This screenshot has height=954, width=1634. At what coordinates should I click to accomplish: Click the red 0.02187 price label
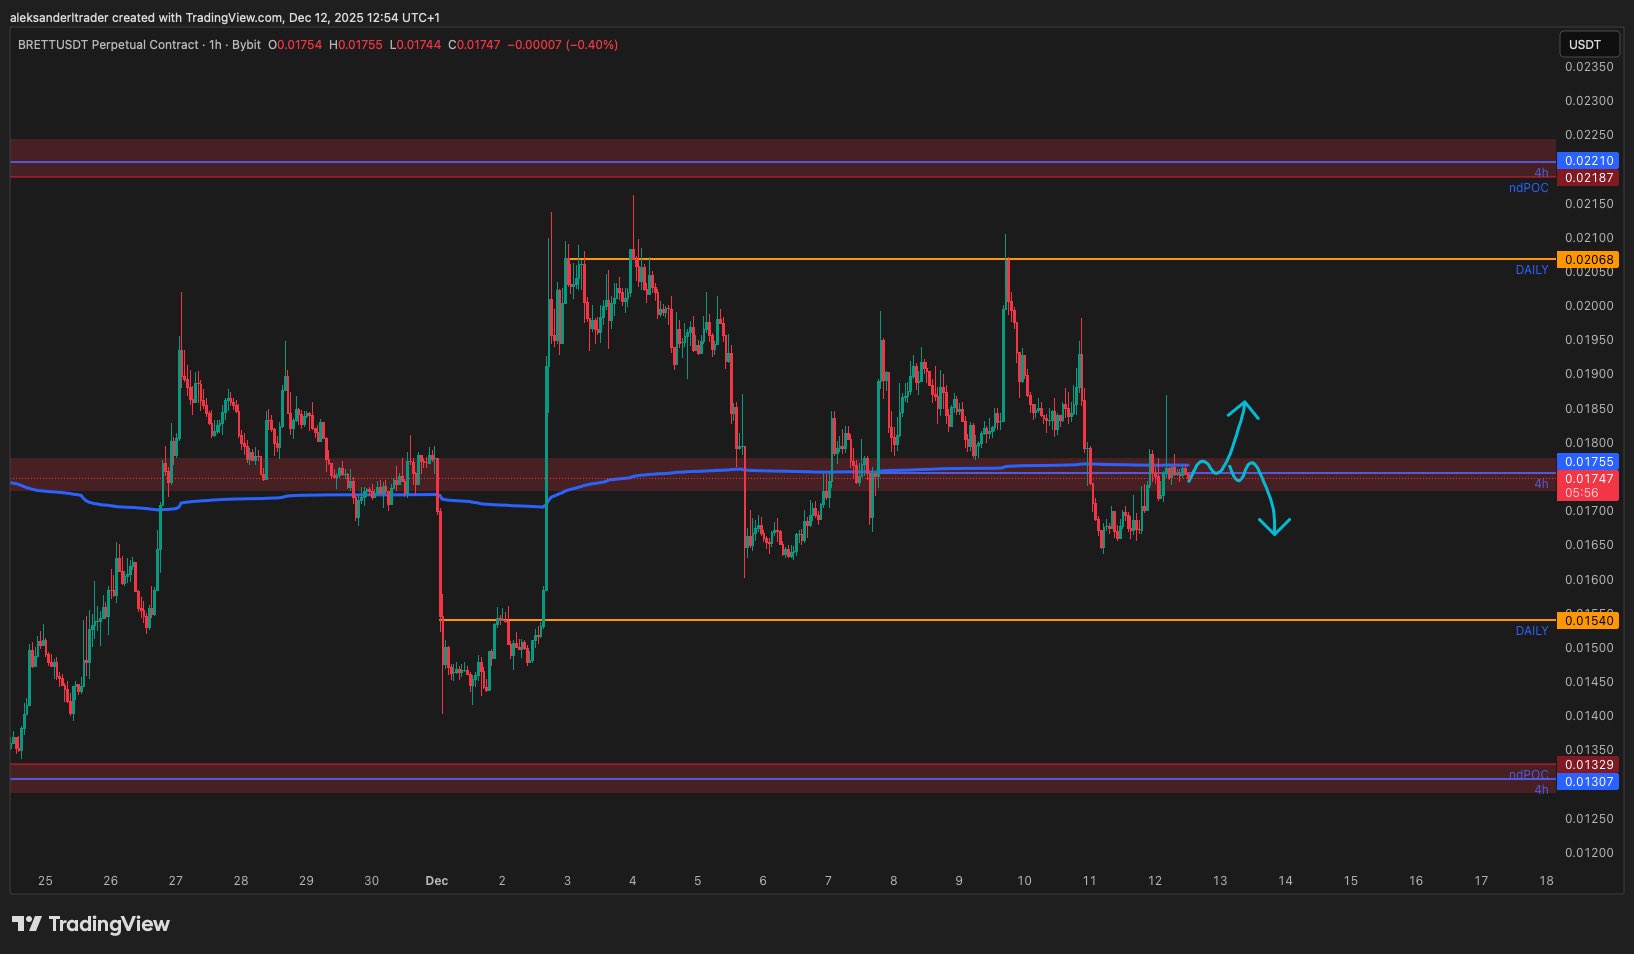[x=1588, y=178]
